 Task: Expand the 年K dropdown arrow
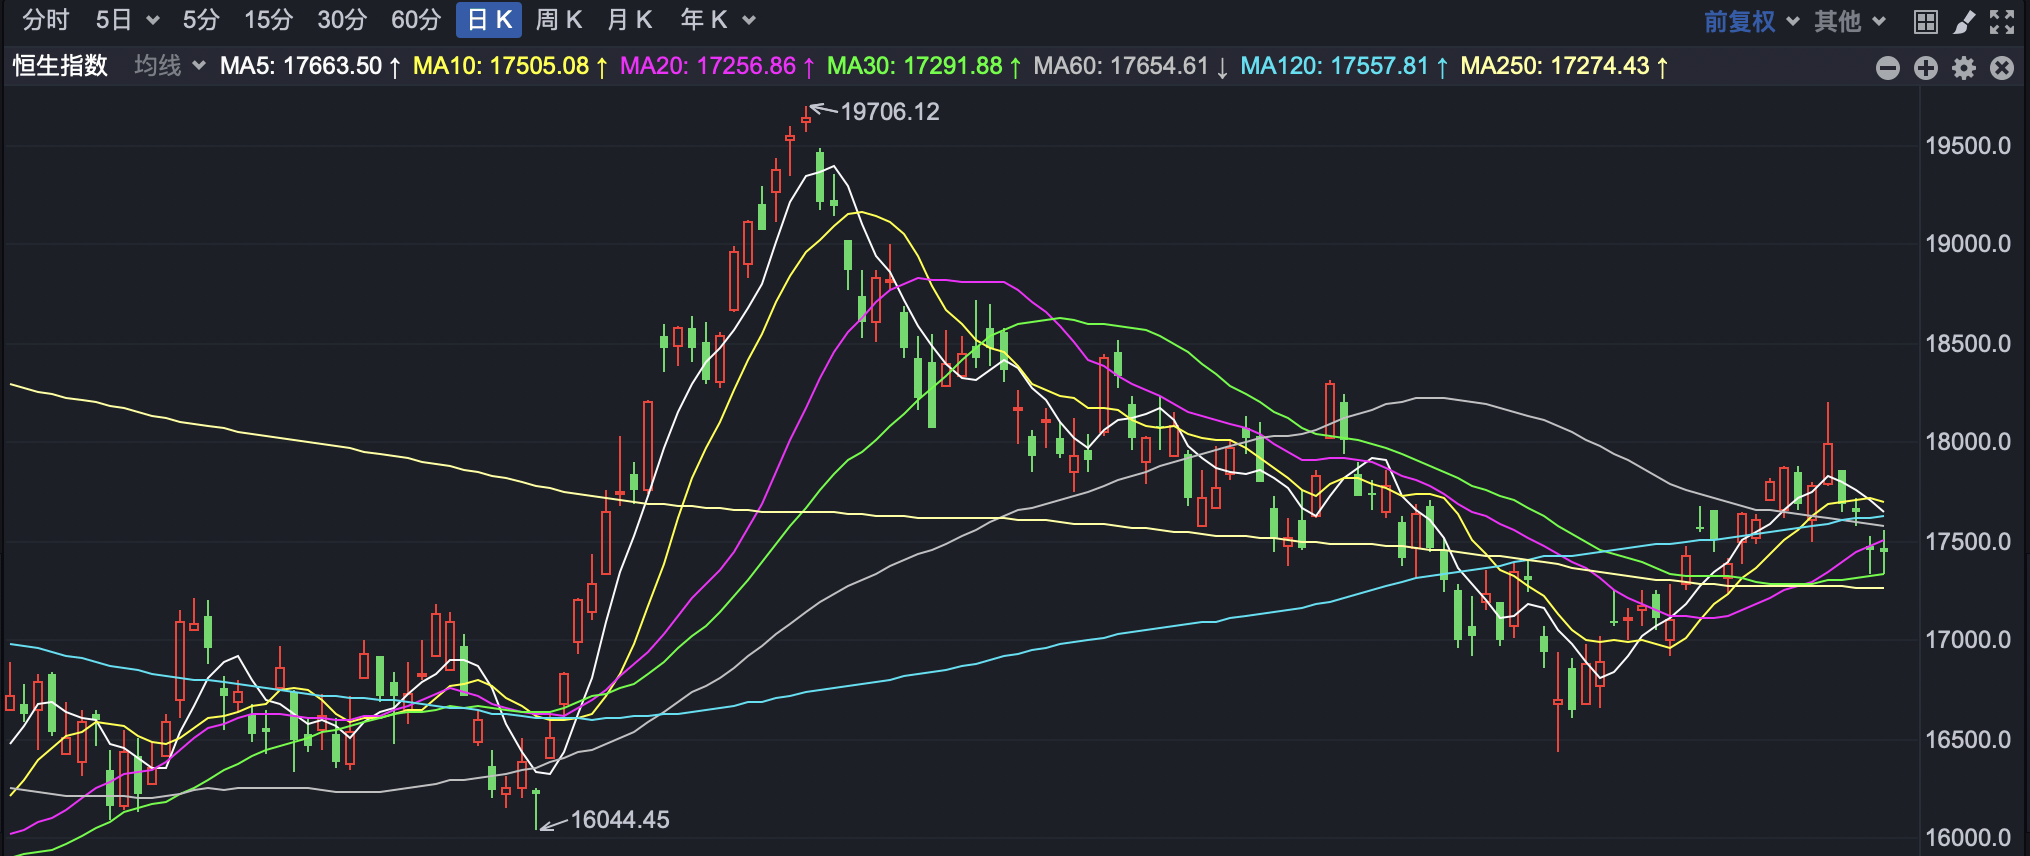click(x=749, y=20)
